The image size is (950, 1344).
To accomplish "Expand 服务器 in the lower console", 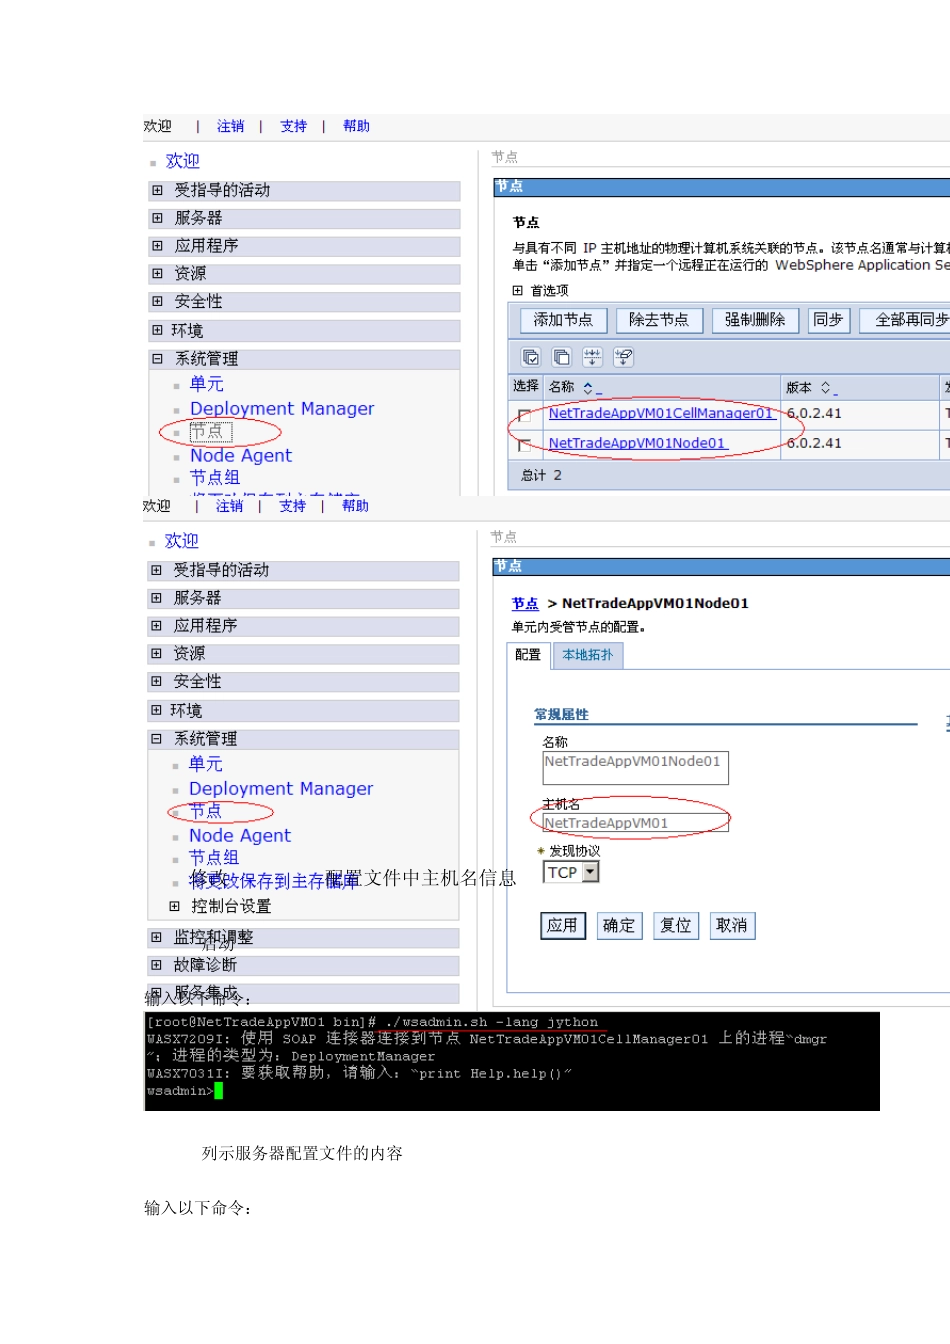I will click(x=156, y=598).
